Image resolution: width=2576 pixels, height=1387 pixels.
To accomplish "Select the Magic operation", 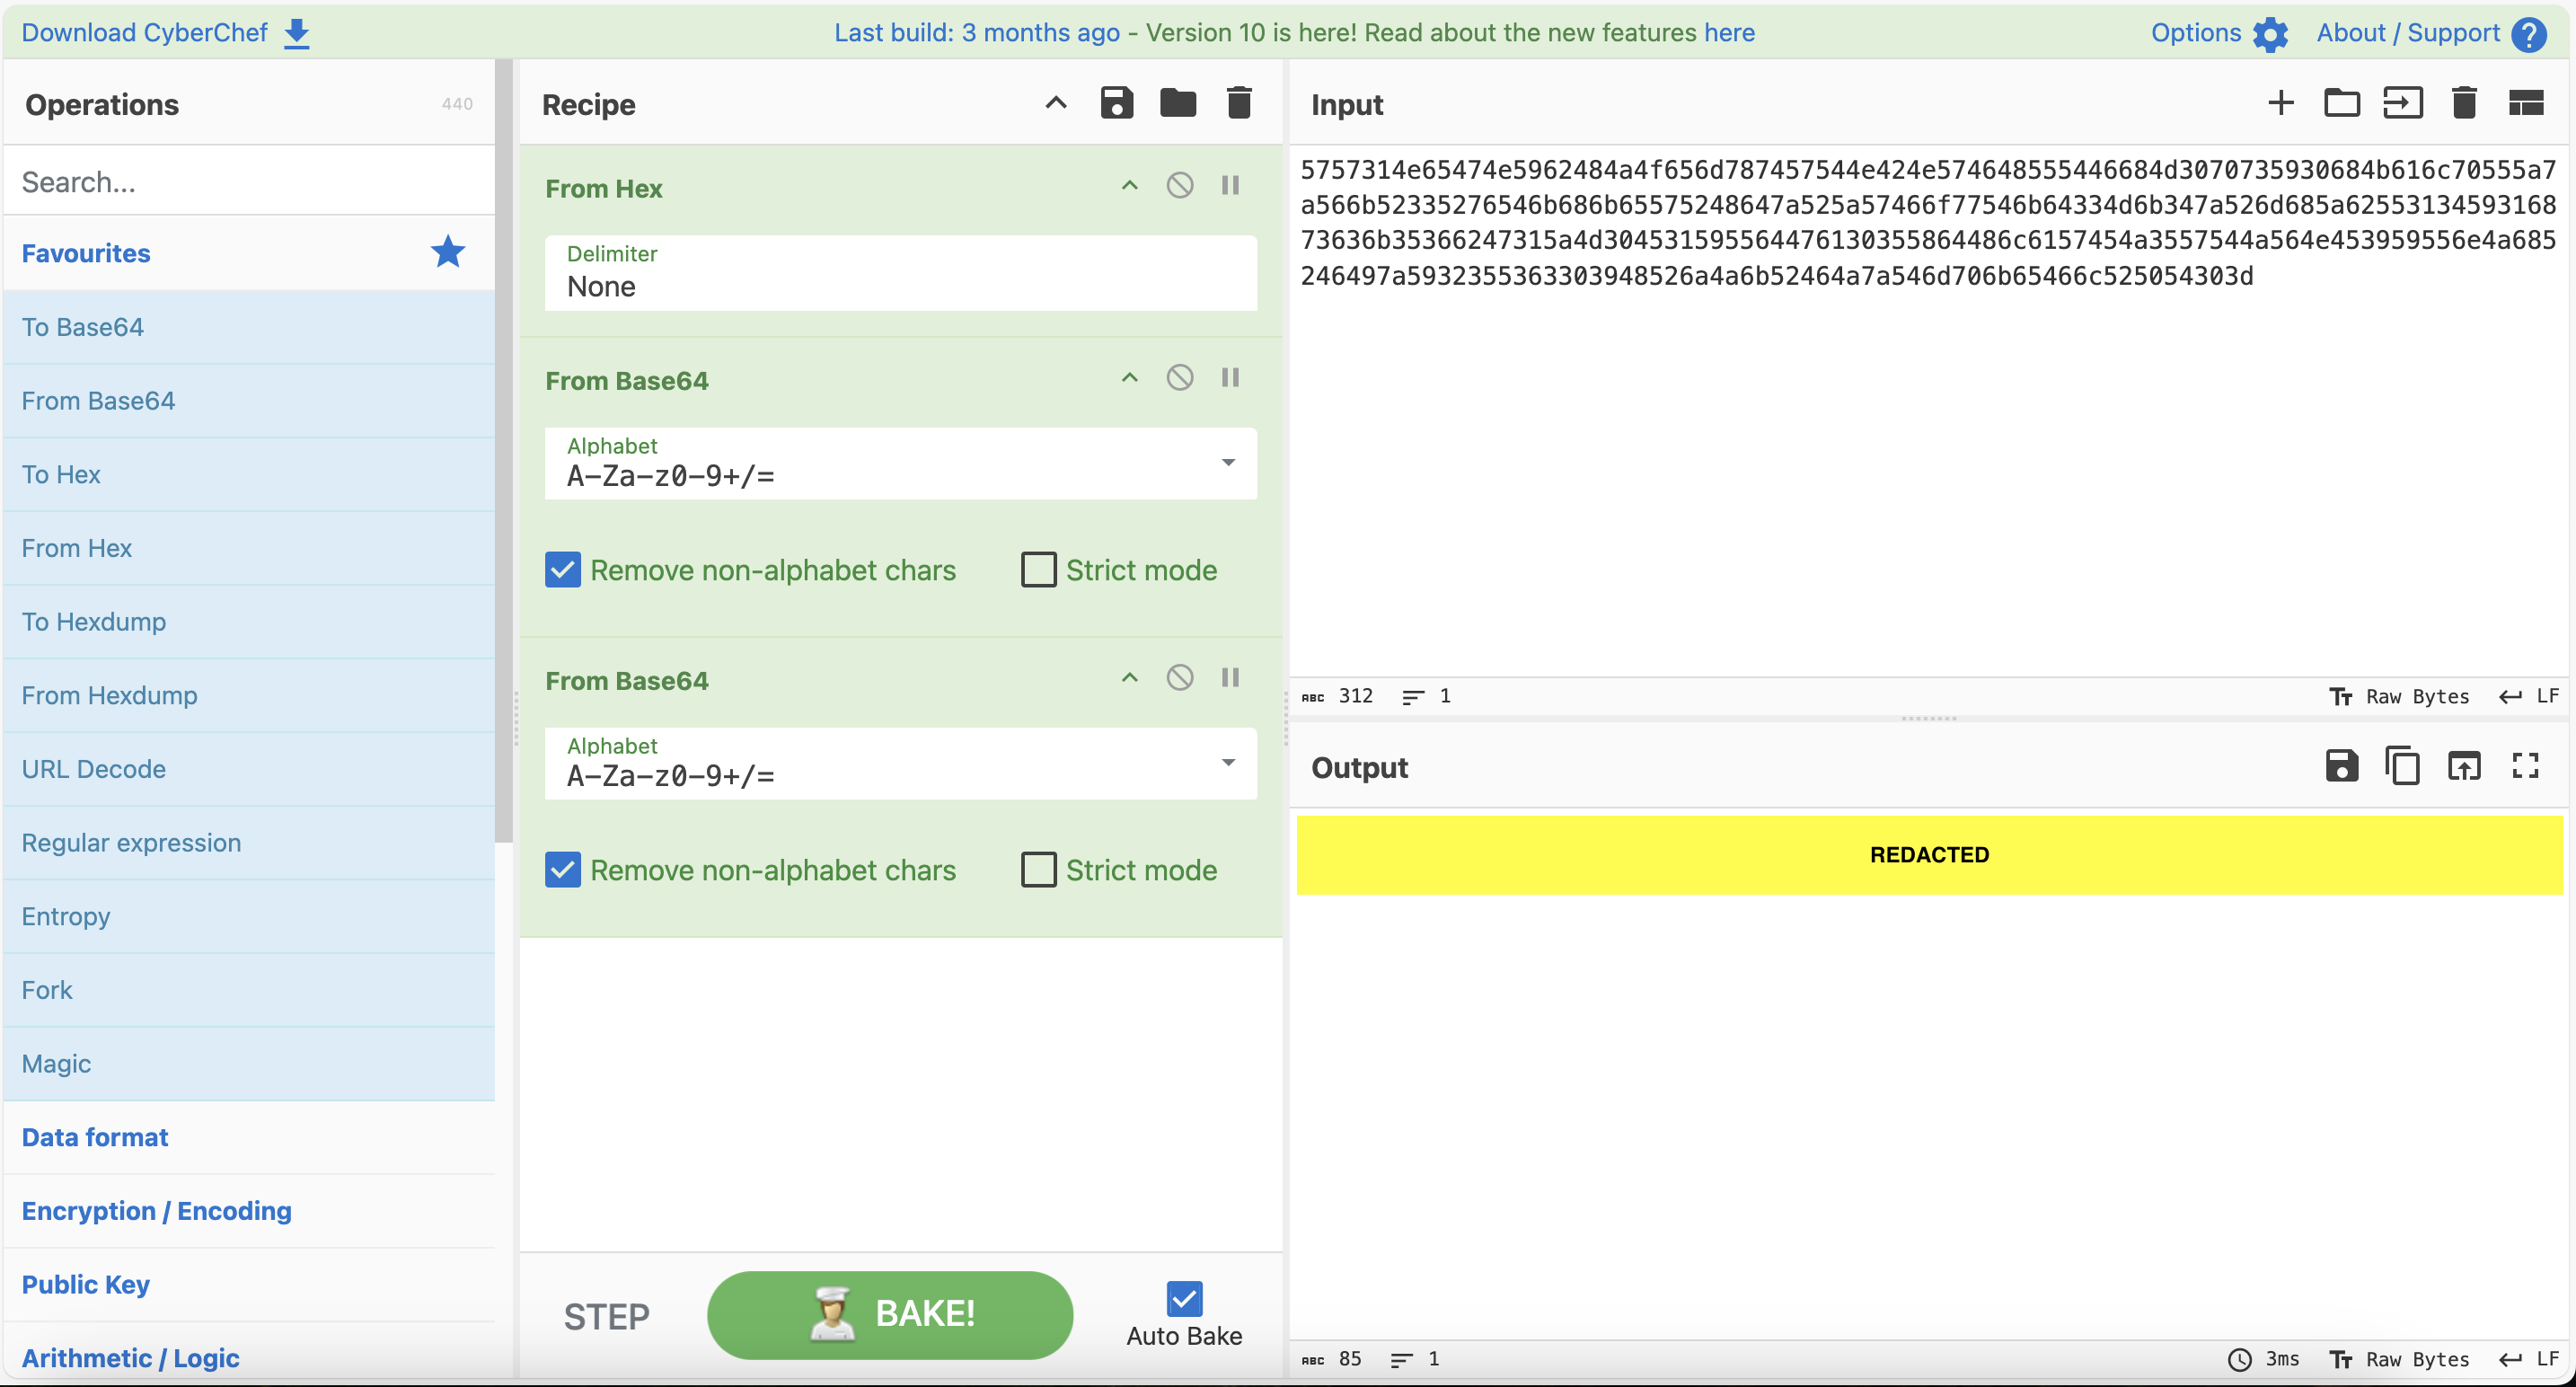I will click(x=249, y=1064).
